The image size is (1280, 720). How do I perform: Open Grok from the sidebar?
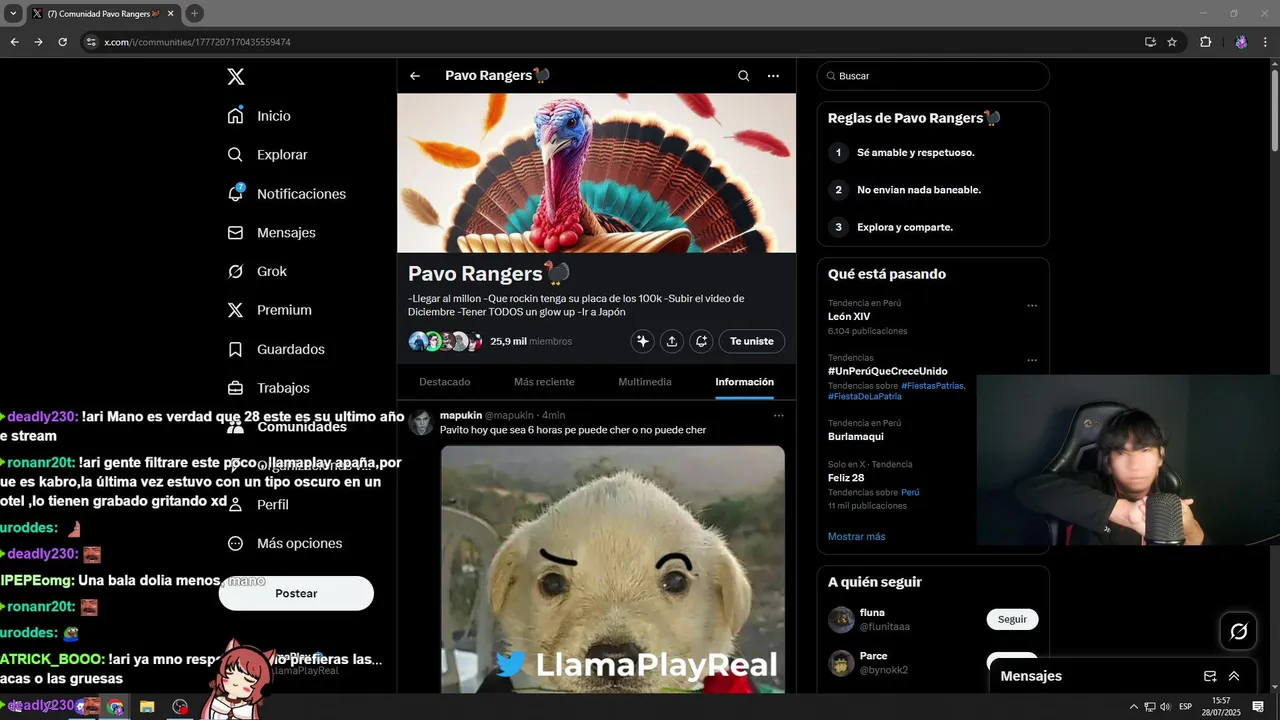point(256,271)
